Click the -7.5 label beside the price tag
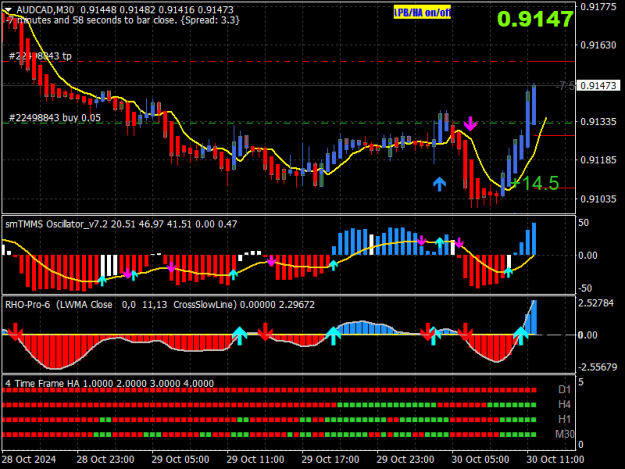Screen dimensions: 625x469 [566, 86]
